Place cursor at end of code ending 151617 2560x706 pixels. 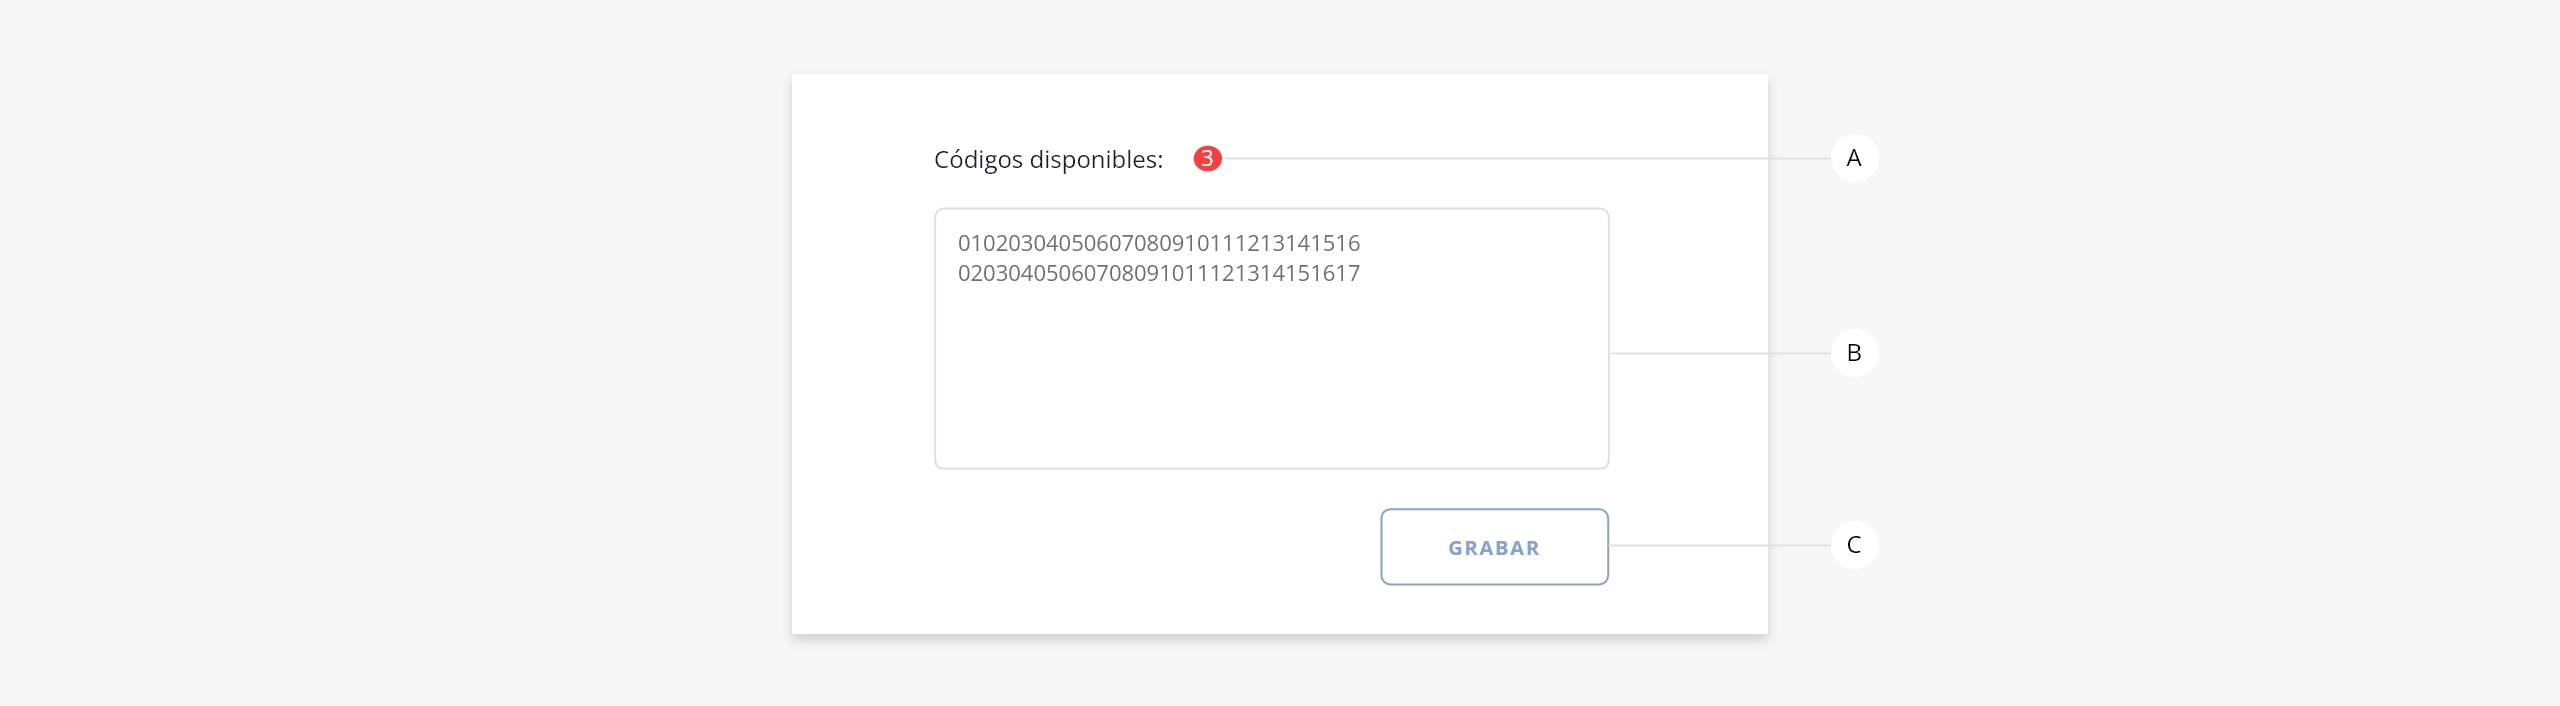[x=1361, y=273]
